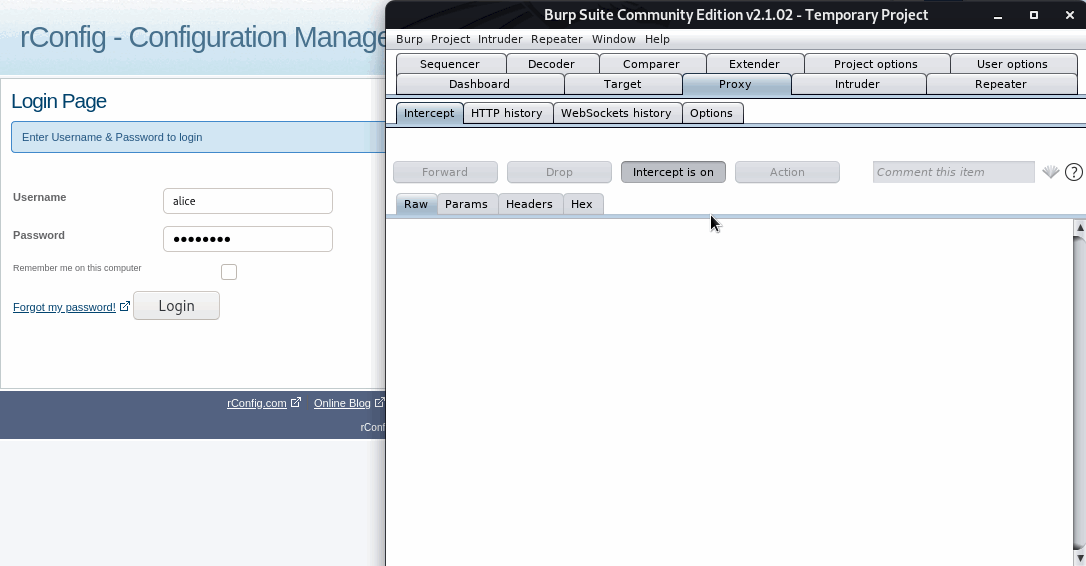Close the Burp Suite window
The width and height of the screenshot is (1086, 566).
tap(1069, 15)
